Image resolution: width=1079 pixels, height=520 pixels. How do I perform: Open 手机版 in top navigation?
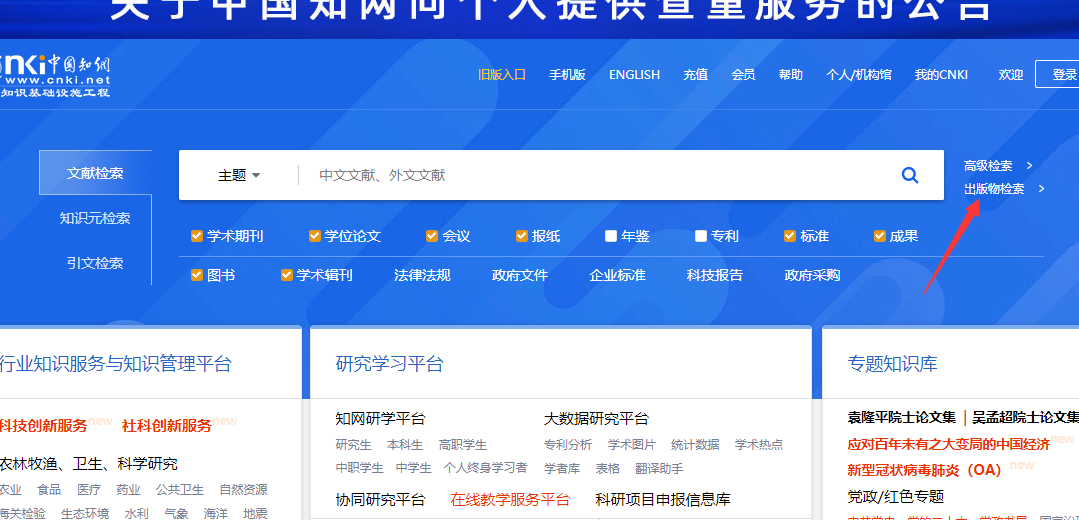point(567,75)
